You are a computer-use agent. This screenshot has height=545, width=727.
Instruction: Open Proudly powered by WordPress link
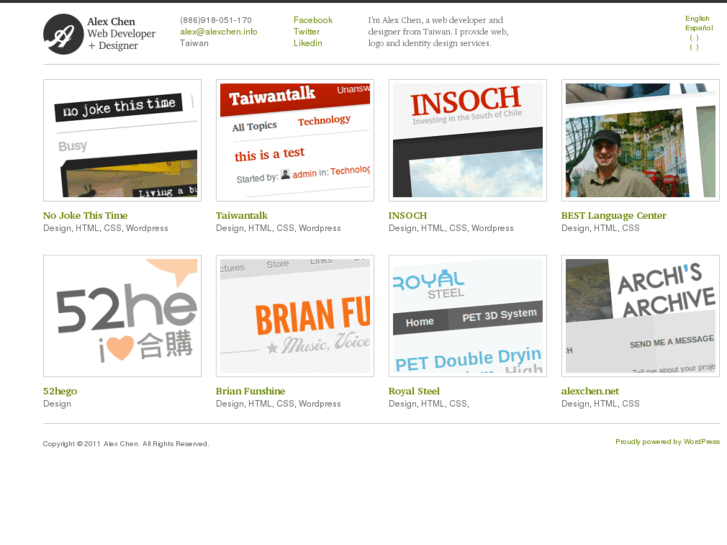coord(668,442)
